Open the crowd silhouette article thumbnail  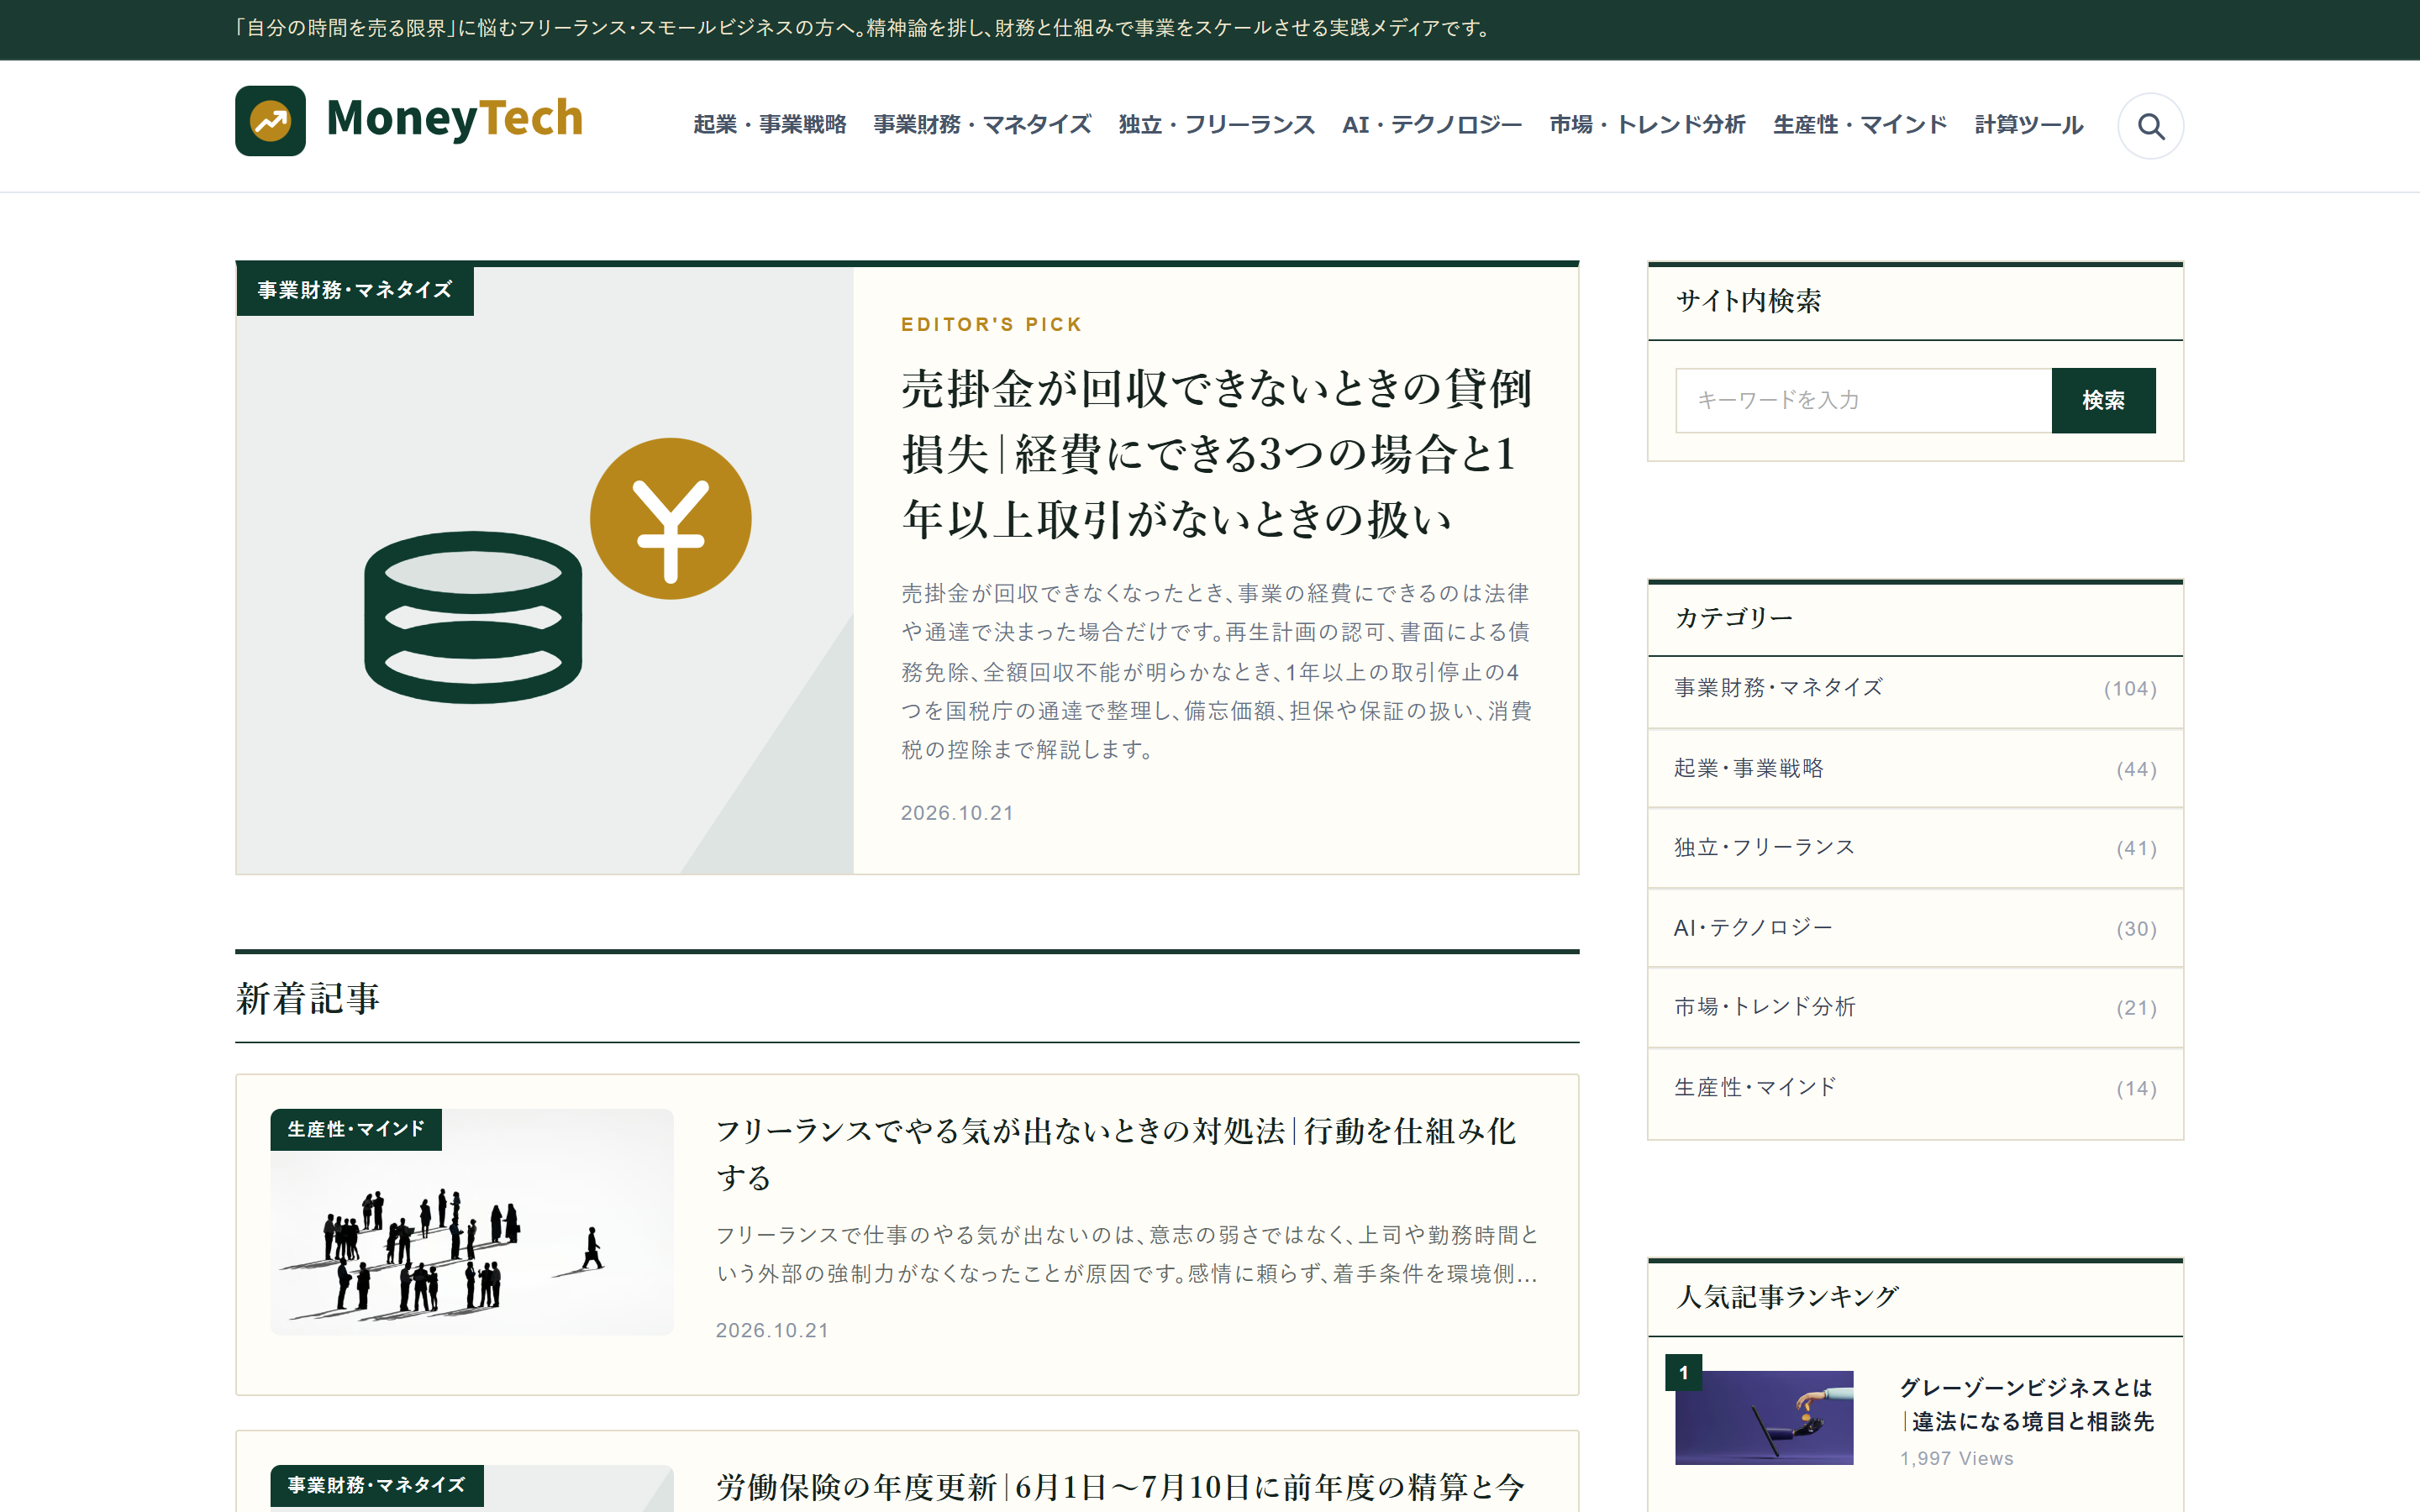[x=472, y=1222]
